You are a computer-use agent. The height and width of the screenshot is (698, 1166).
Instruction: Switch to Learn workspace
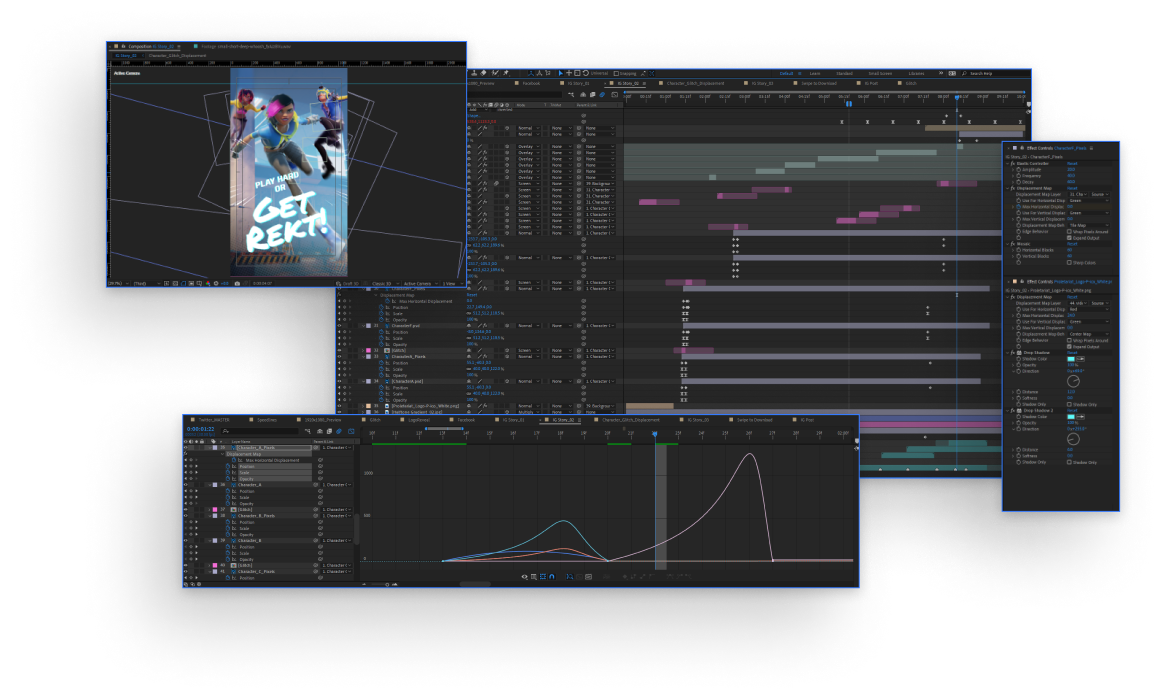tap(815, 74)
